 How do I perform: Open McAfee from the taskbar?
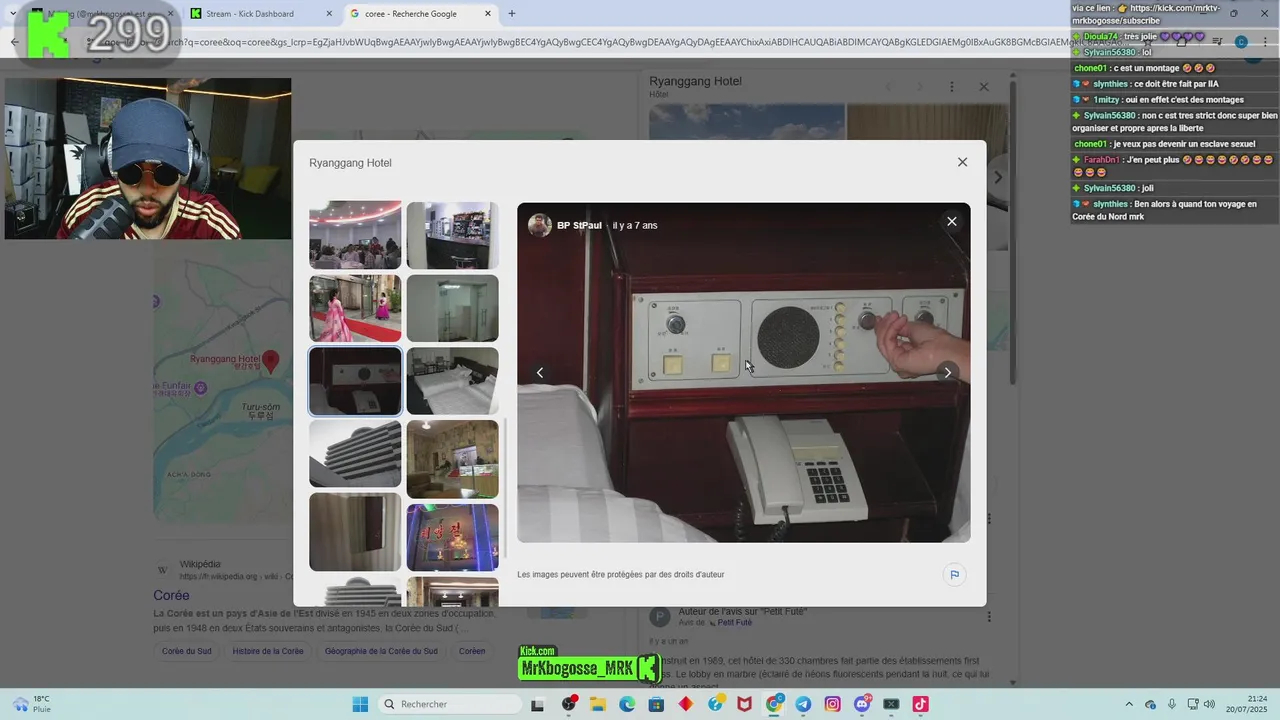(x=744, y=704)
